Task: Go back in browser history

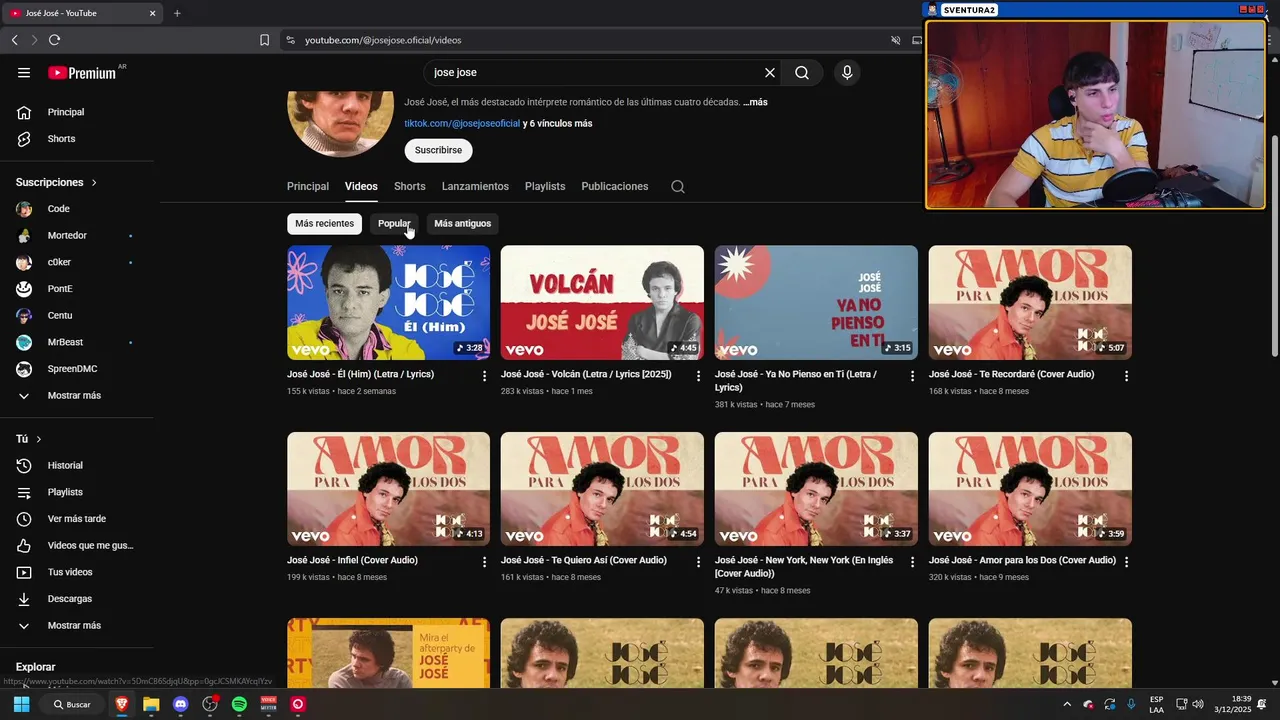Action: (14, 40)
